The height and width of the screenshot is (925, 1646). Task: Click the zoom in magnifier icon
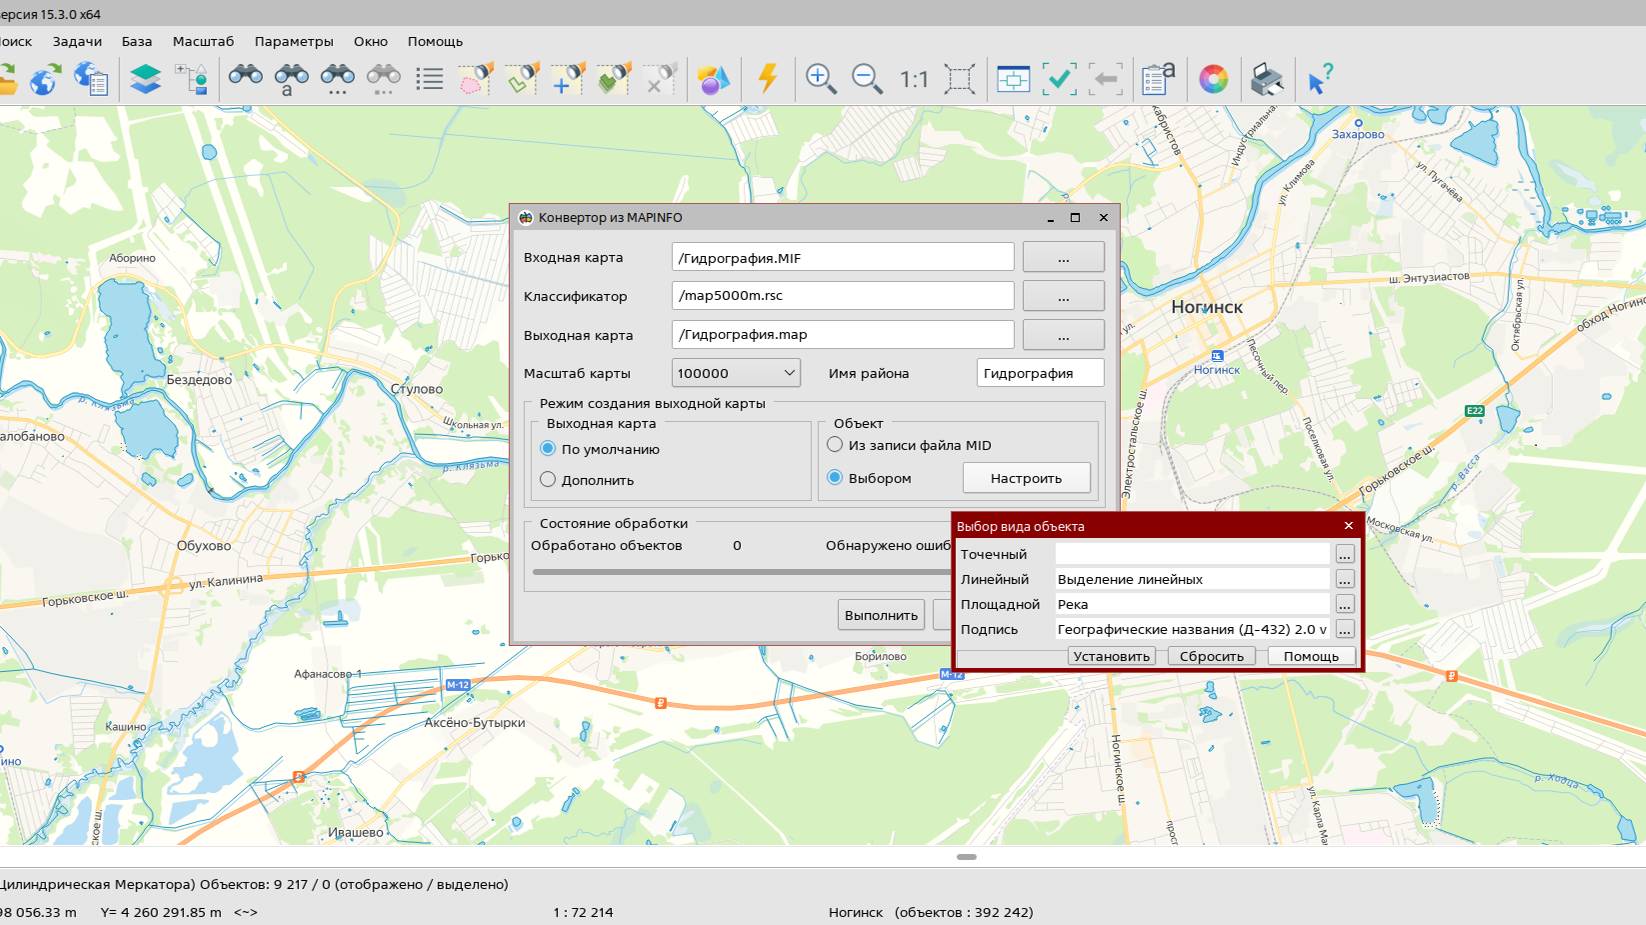[820, 79]
